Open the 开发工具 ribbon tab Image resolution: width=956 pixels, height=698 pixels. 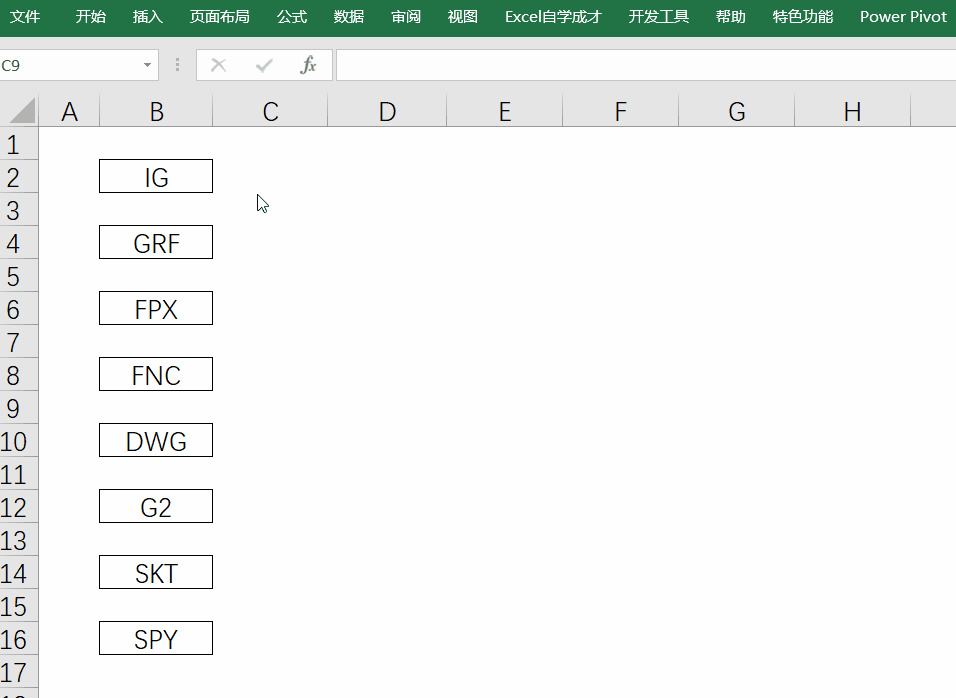(659, 17)
